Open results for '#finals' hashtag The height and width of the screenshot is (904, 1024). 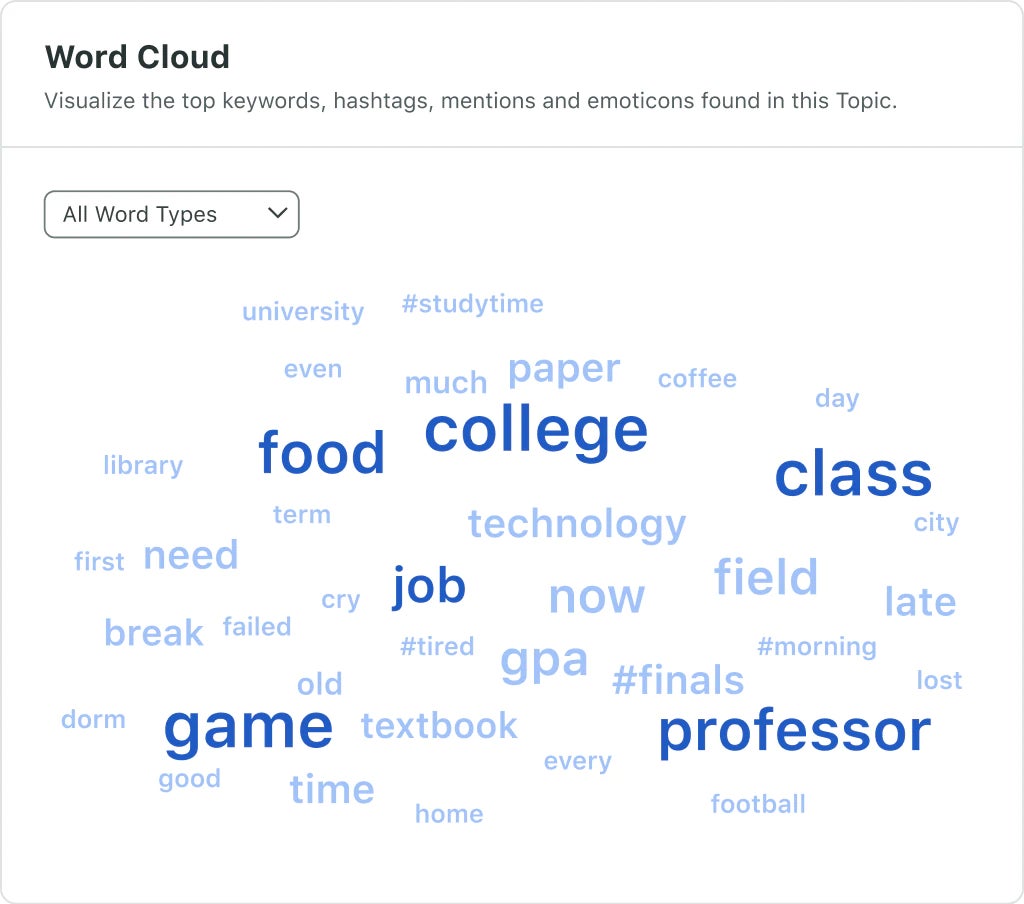pyautogui.click(x=679, y=680)
